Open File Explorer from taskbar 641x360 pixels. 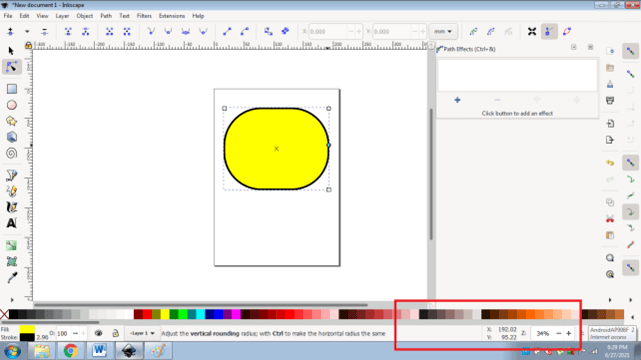[41, 351]
